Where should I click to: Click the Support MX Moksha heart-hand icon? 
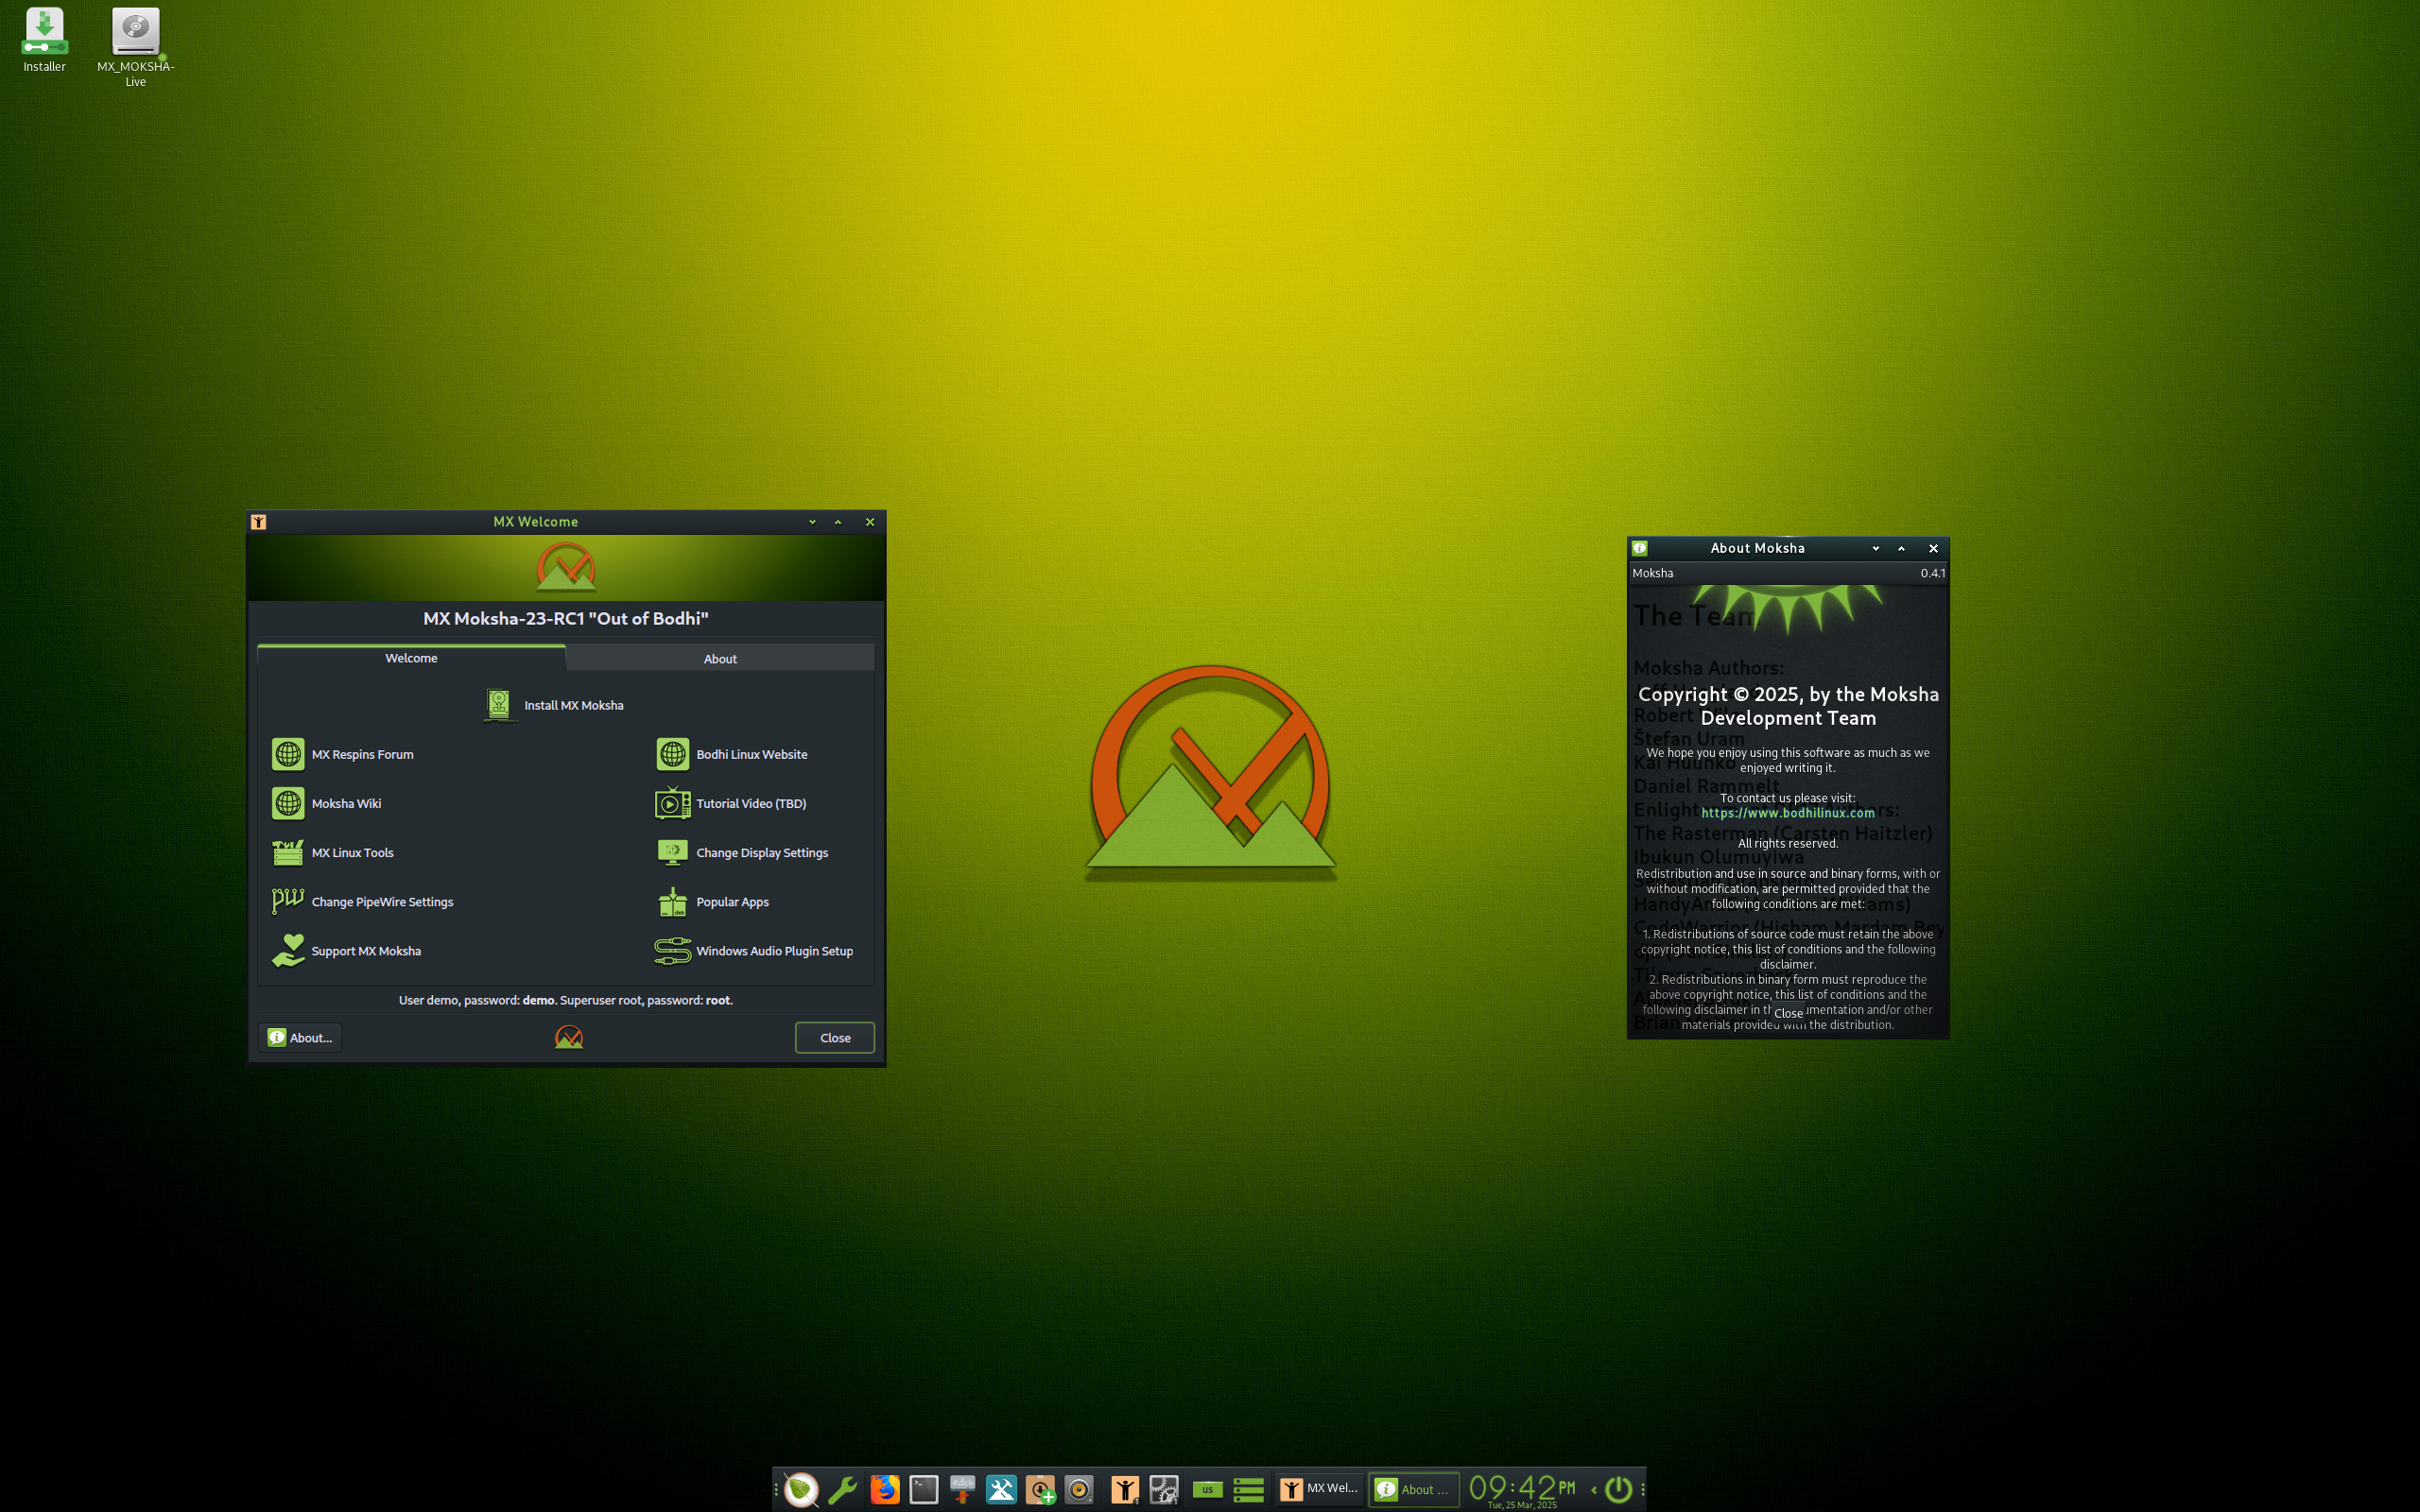point(288,950)
